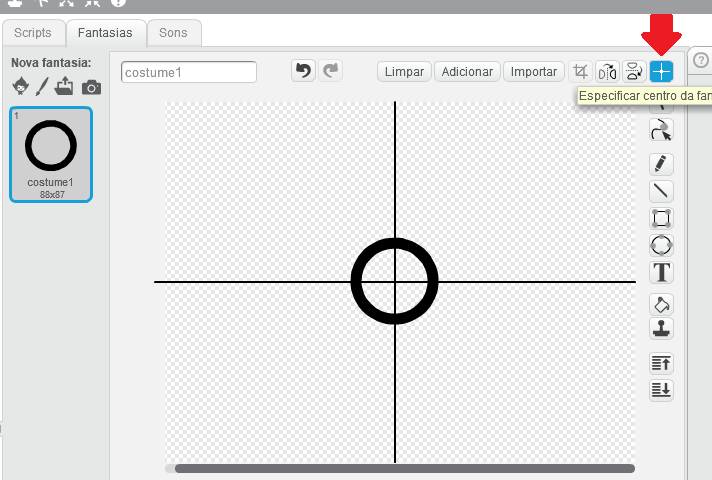The width and height of the screenshot is (712, 480).
Task: Take a new costume with the camera
Action: pyautogui.click(x=91, y=87)
